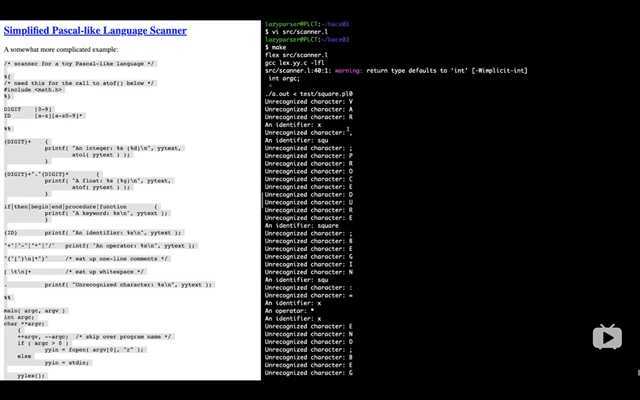Viewport: 640px width, 400px height.
Task: Click the 'ID [a-z][a-z0-9]*' definition line
Action: [x=44, y=116]
